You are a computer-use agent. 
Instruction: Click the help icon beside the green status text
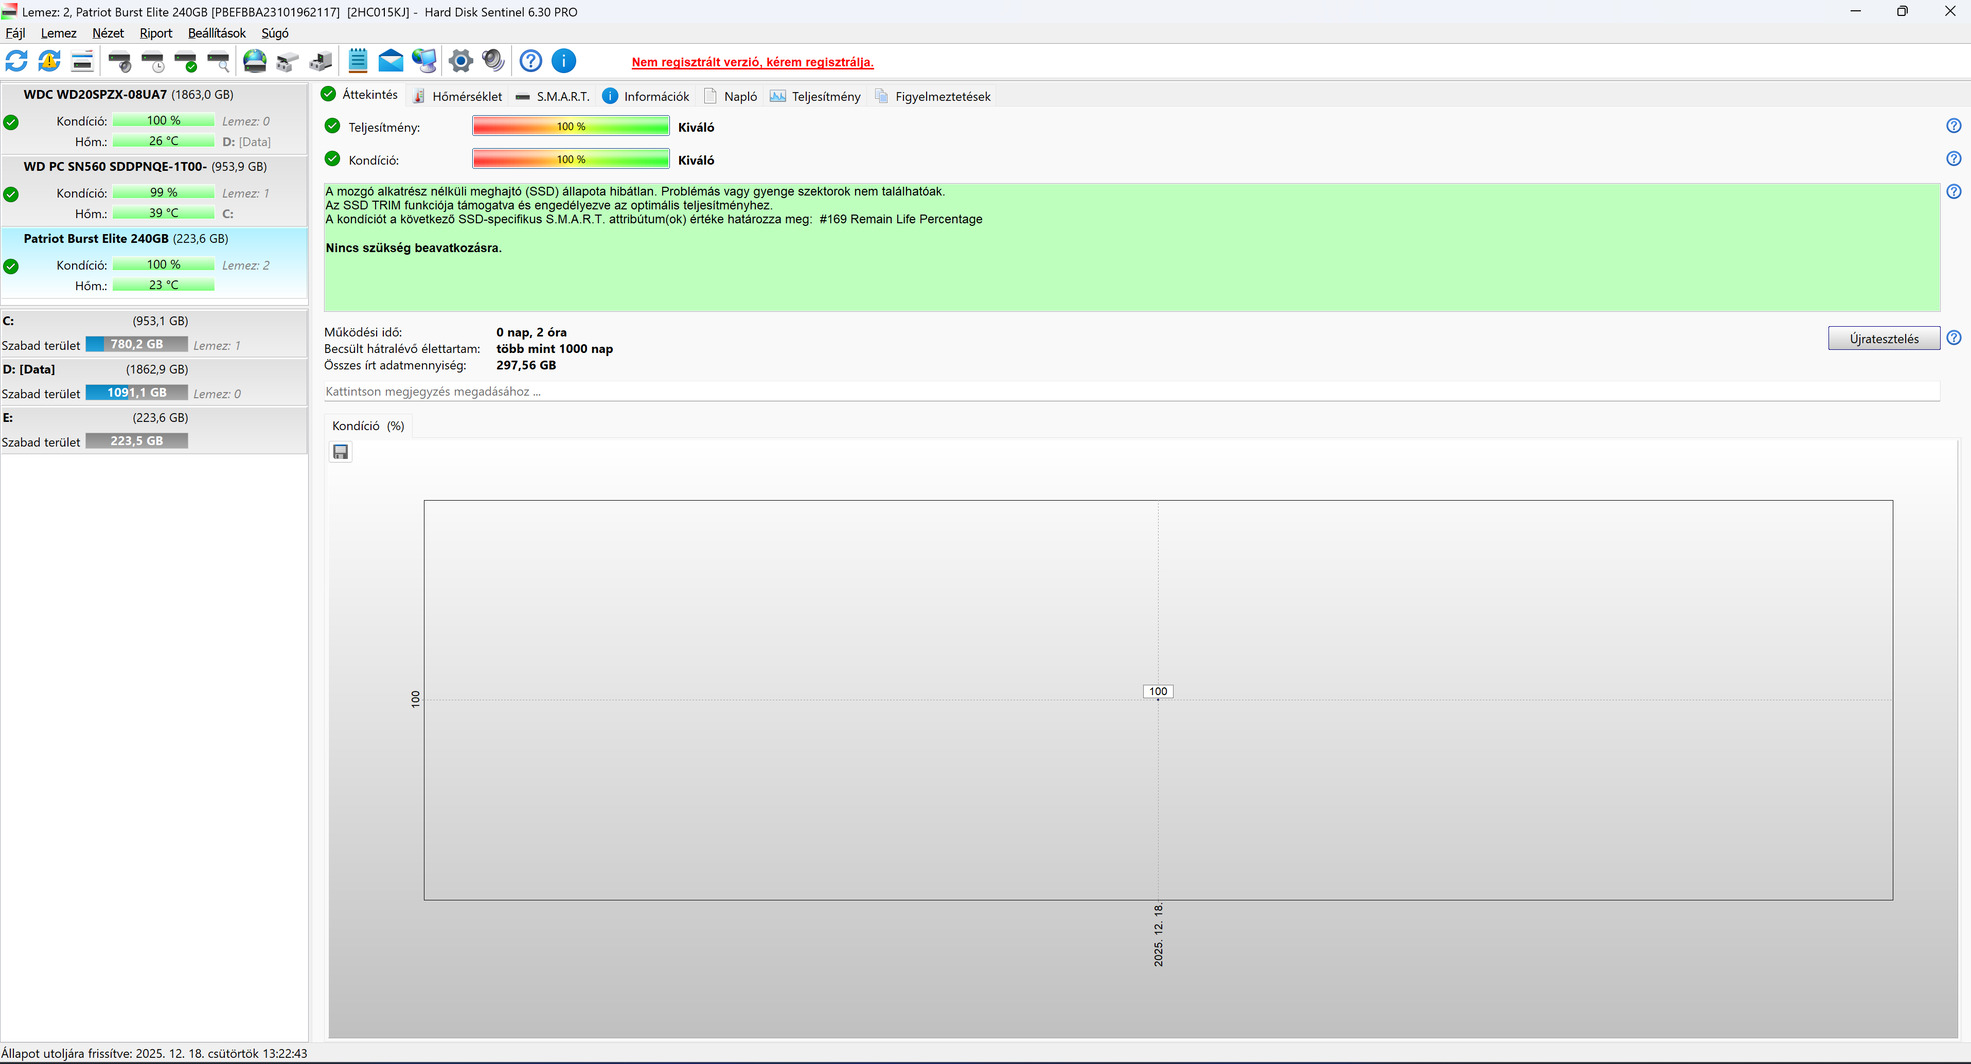coord(1954,191)
